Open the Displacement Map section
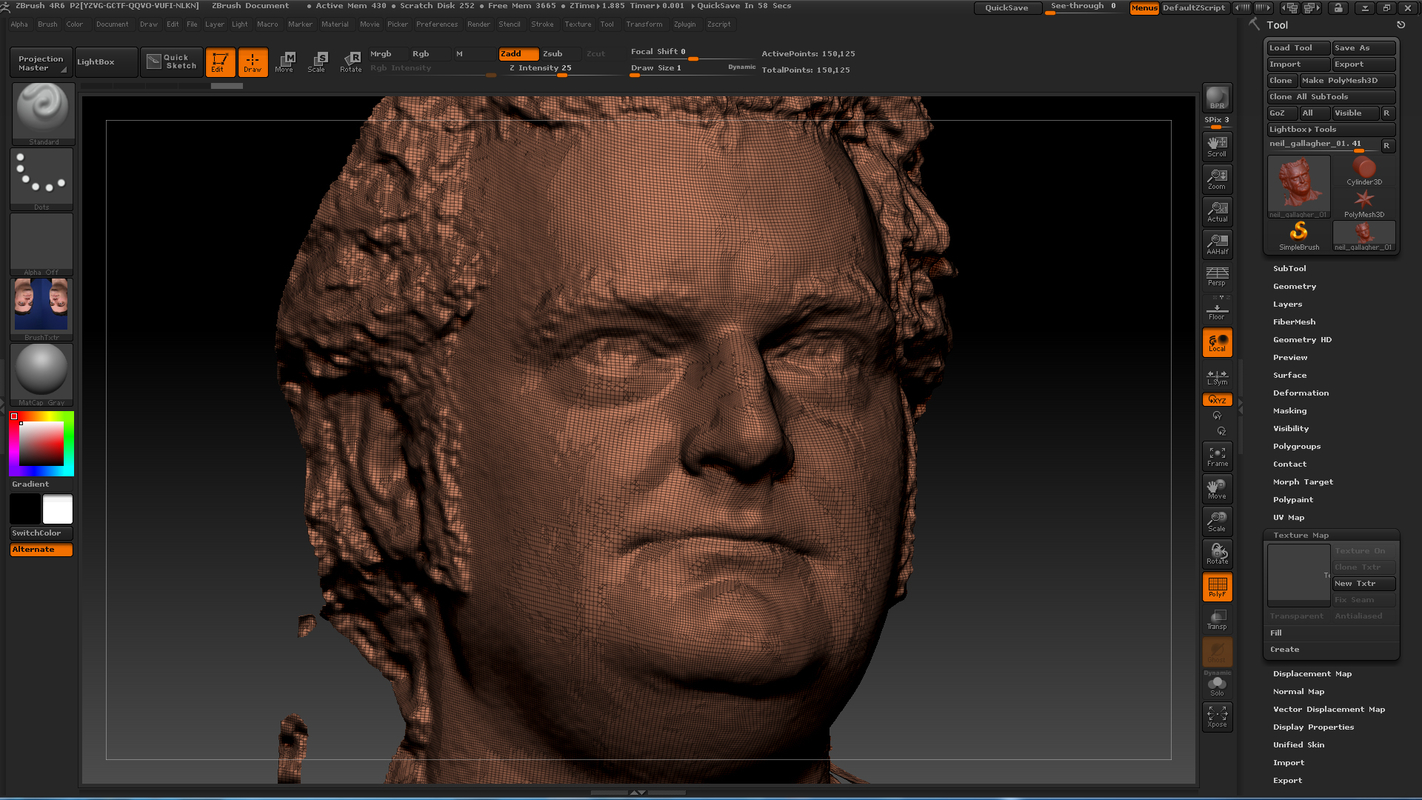 1312,673
